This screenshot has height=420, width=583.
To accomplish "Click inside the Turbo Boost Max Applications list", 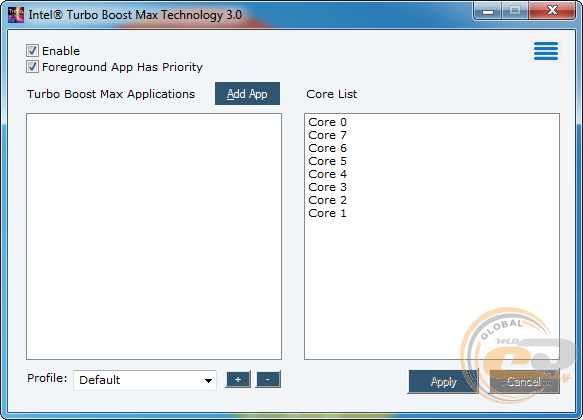I will pyautogui.click(x=154, y=236).
